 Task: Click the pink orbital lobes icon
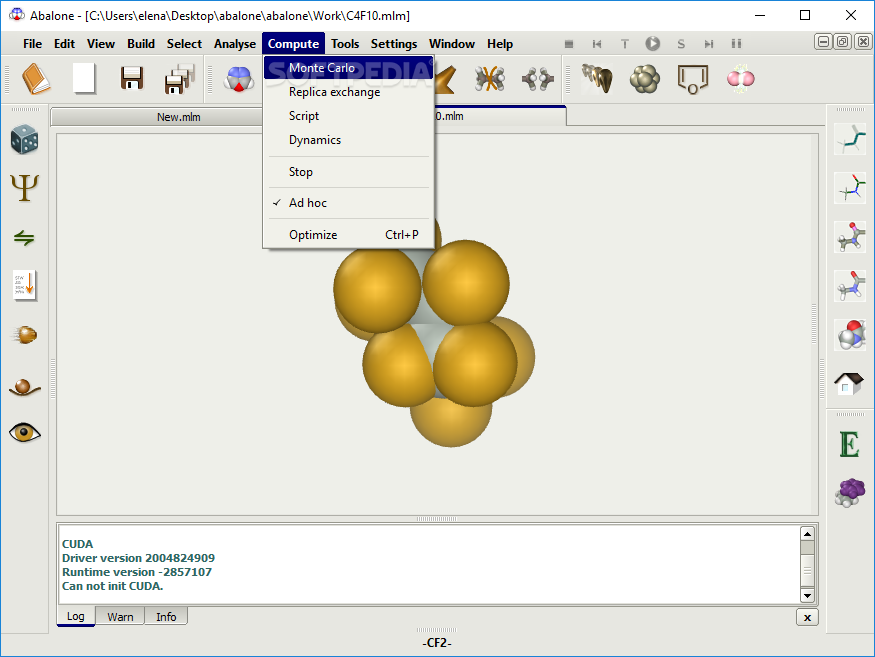pyautogui.click(x=741, y=79)
